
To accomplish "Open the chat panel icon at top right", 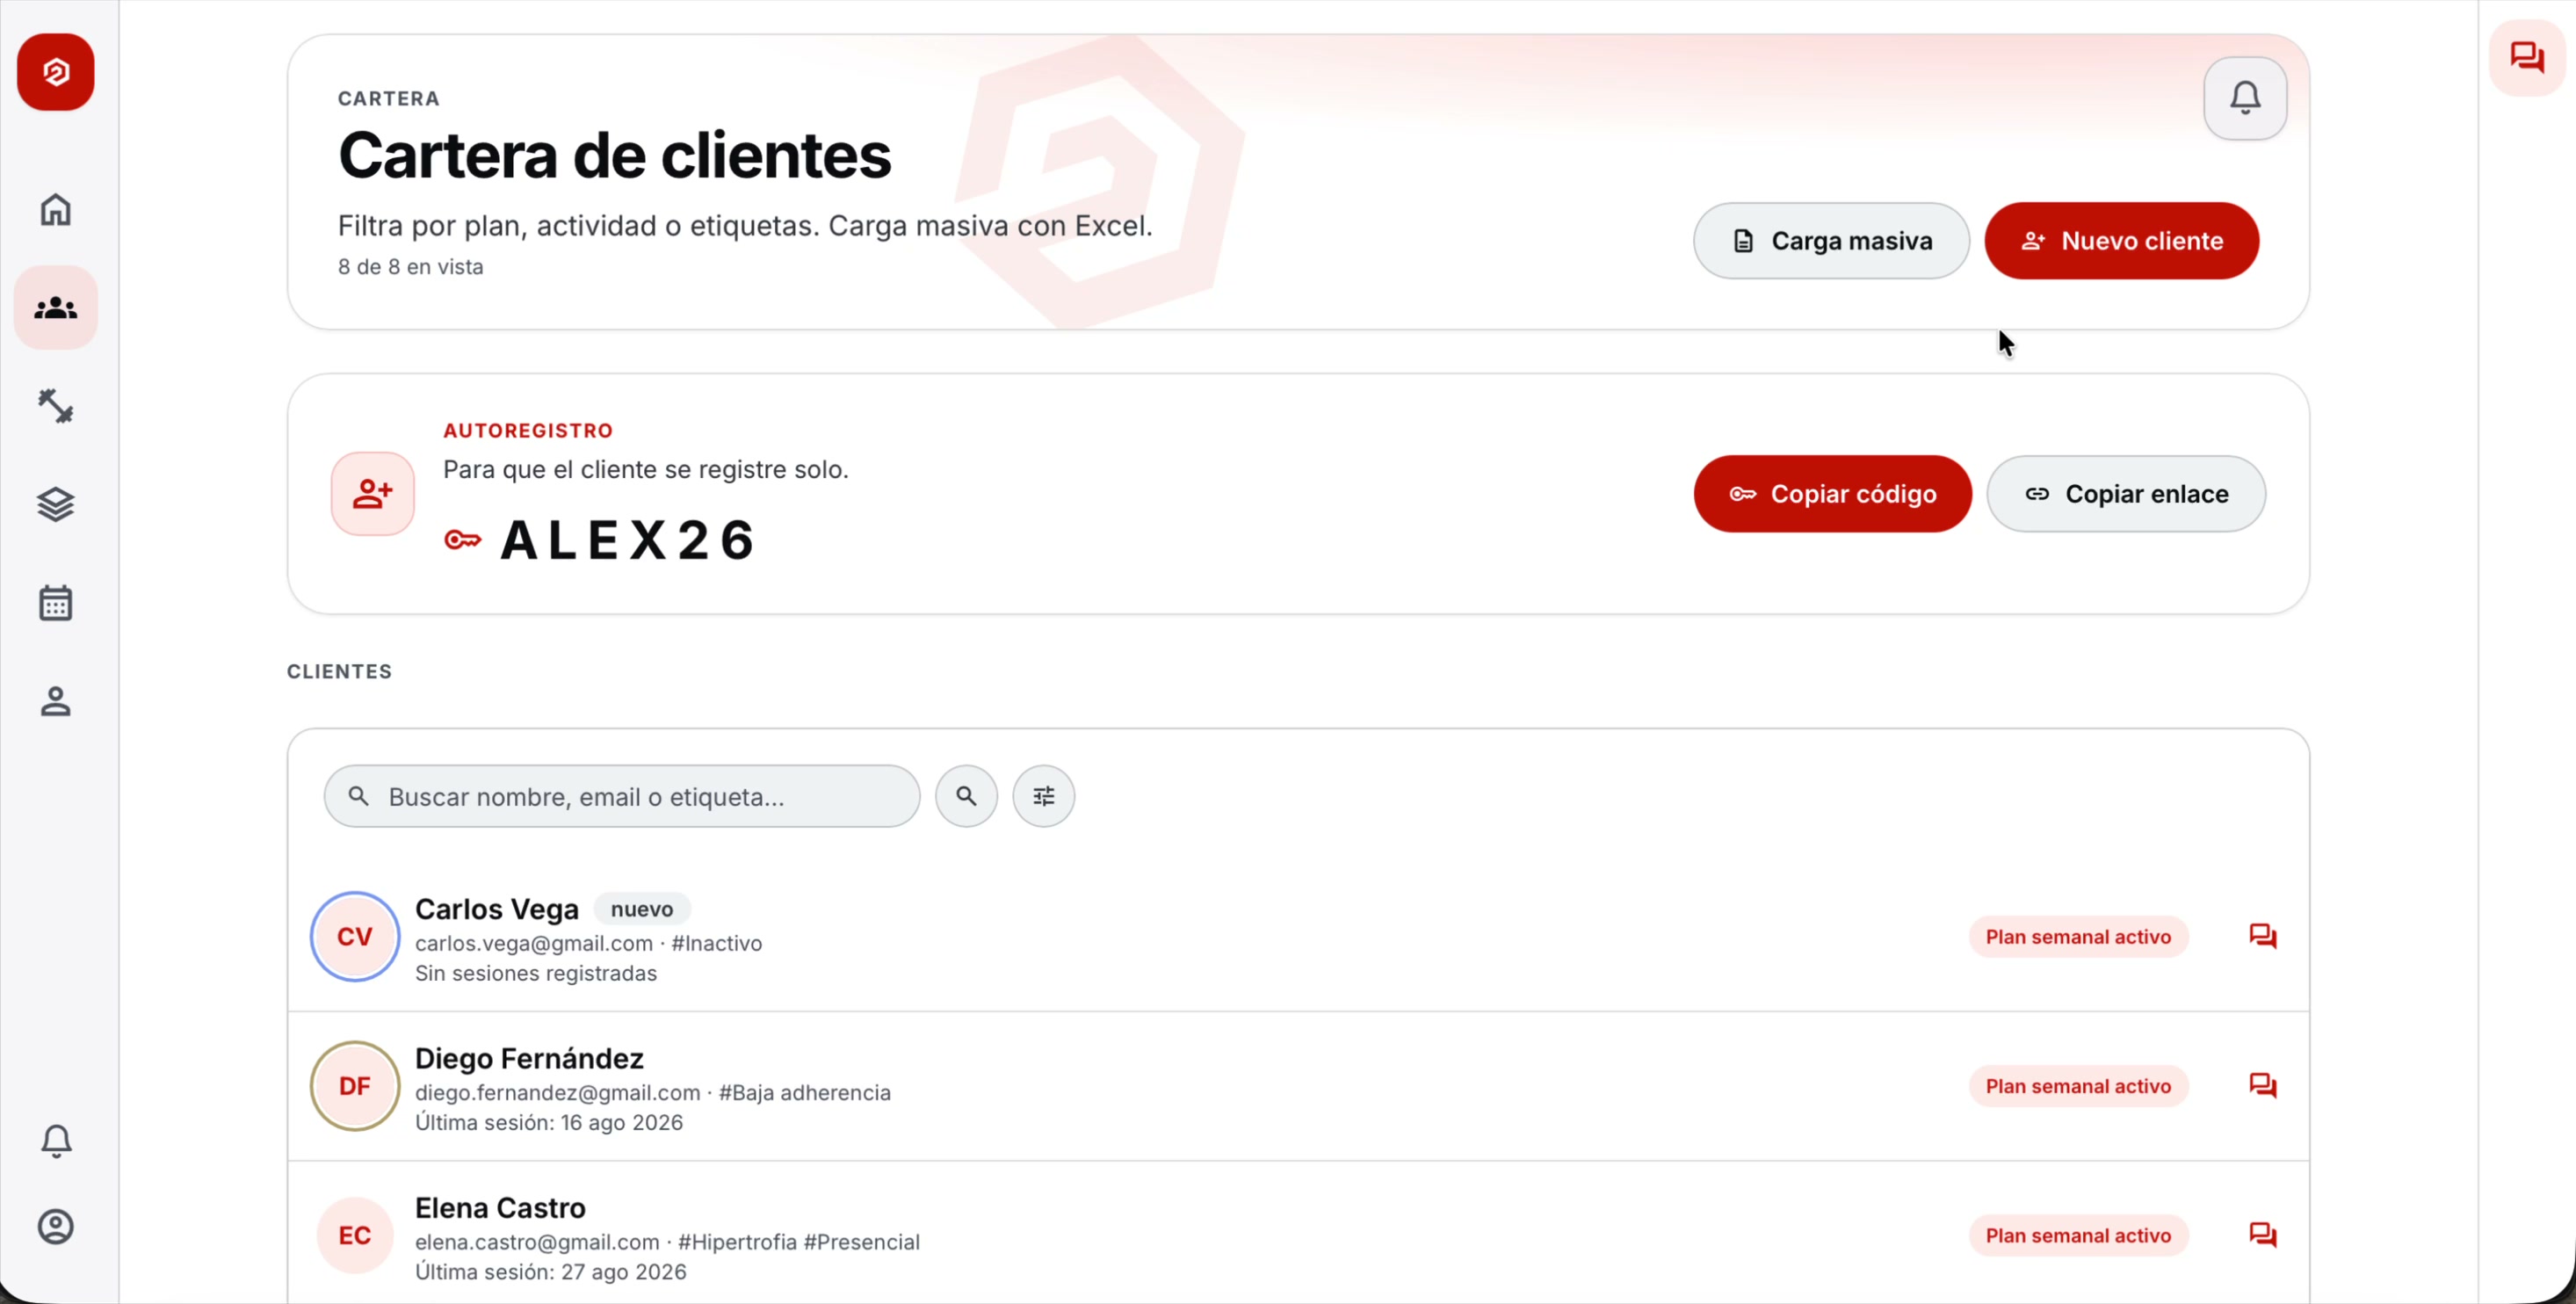I will tap(2527, 57).
